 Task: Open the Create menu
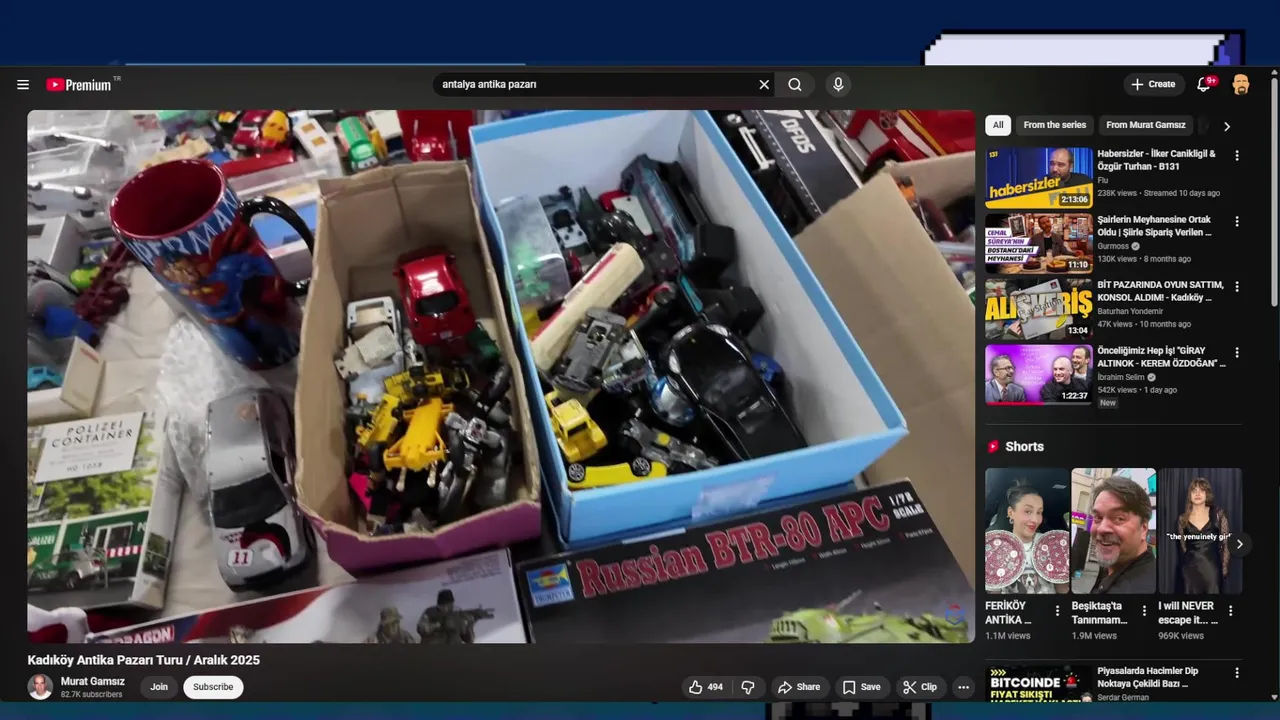(x=1154, y=85)
